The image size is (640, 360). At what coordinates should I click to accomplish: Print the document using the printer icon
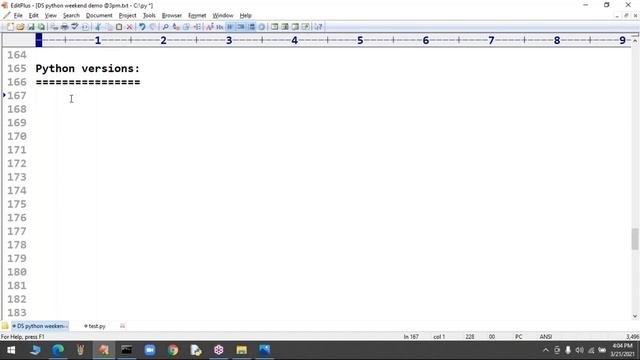point(64,27)
